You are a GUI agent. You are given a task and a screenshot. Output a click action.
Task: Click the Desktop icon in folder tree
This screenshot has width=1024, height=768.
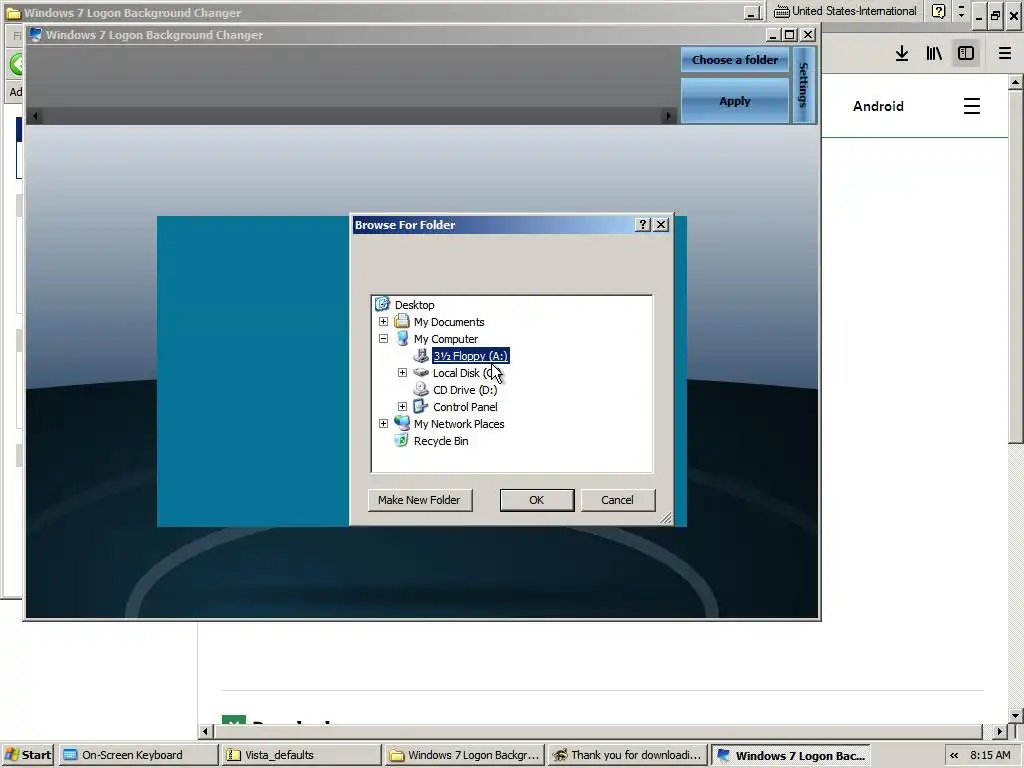(x=382, y=304)
